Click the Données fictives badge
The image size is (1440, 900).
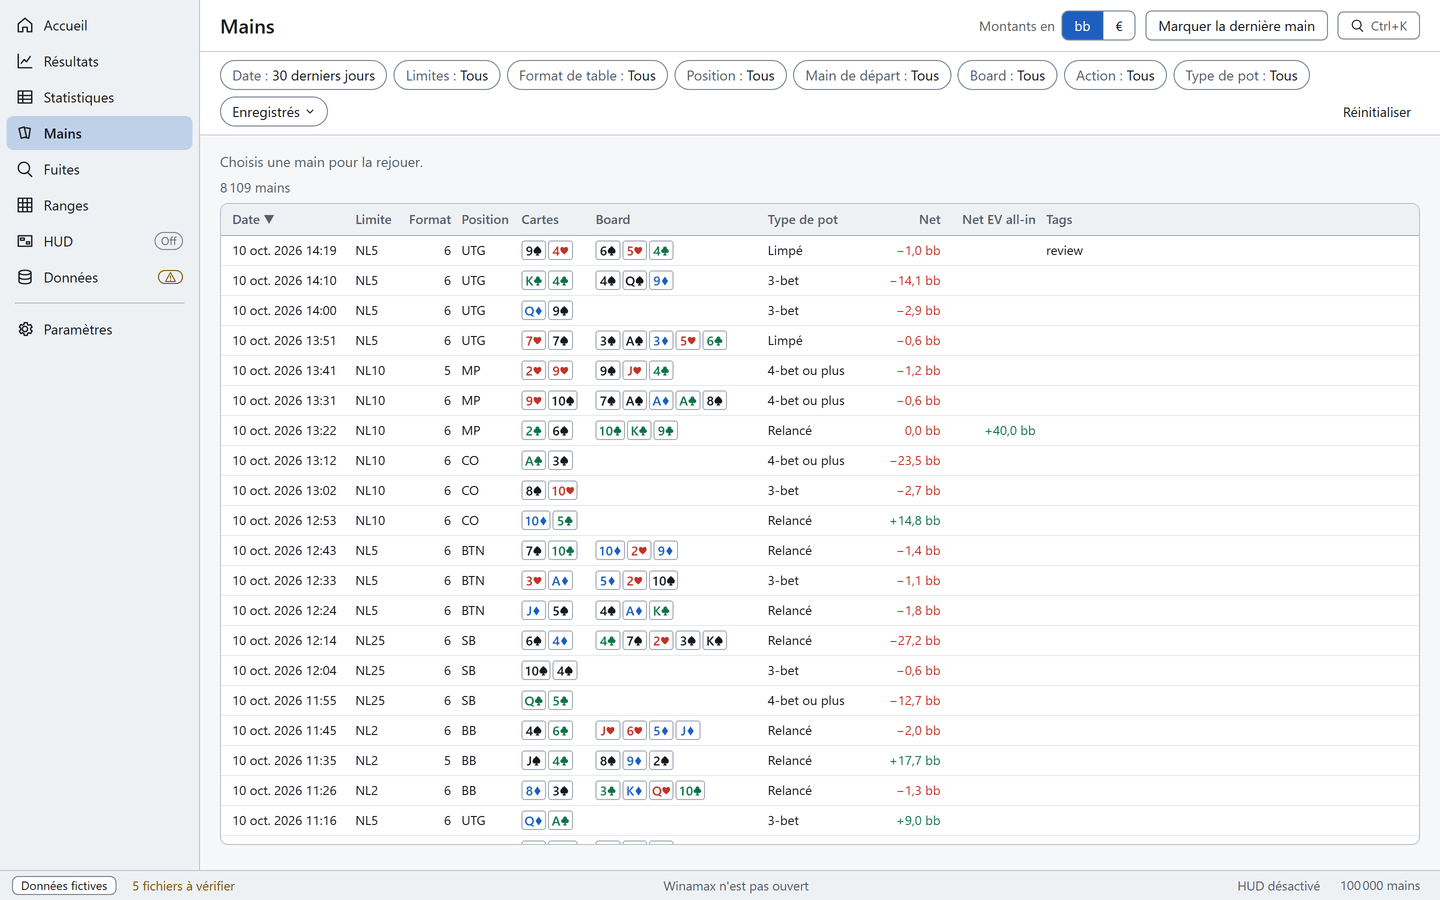click(64, 886)
